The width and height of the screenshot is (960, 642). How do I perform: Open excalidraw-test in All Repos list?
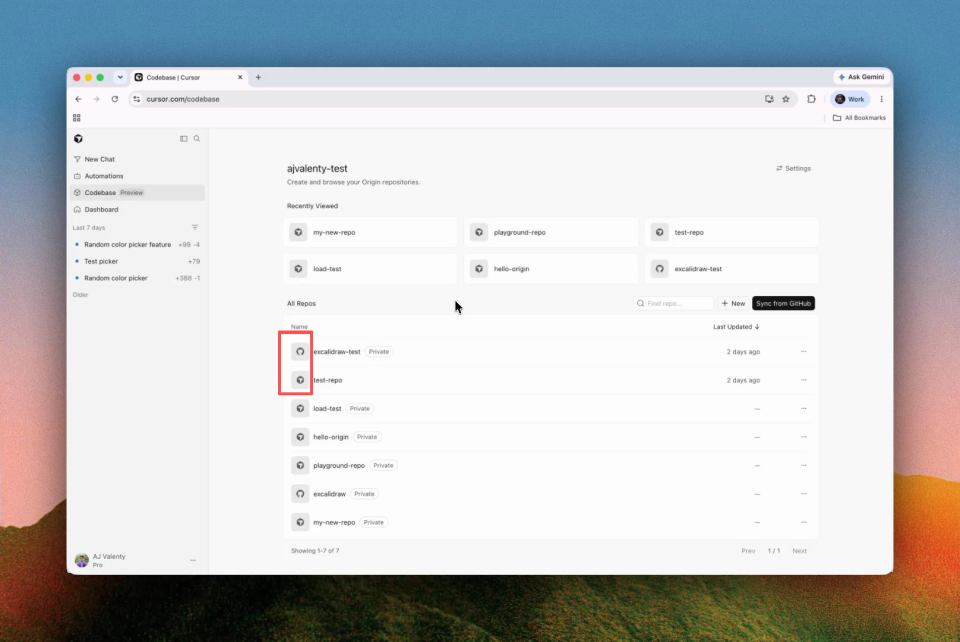(337, 352)
